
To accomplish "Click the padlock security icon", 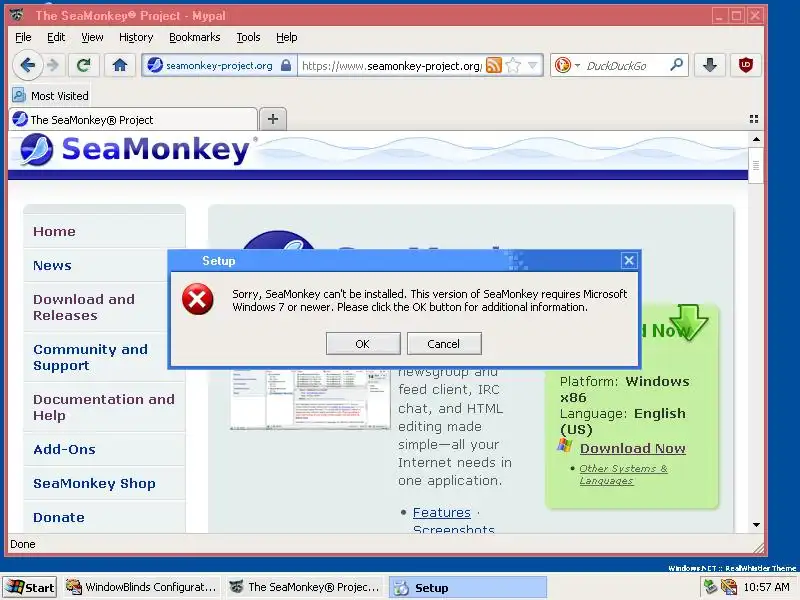I will 286,65.
